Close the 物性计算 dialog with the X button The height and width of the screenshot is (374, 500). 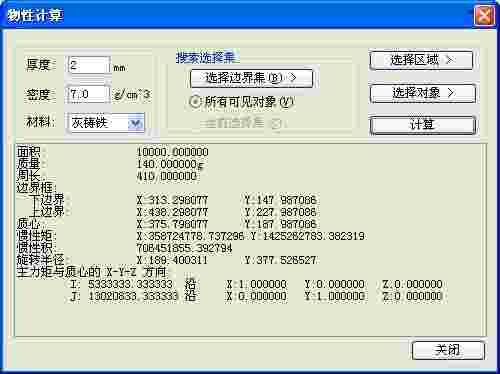483,15
